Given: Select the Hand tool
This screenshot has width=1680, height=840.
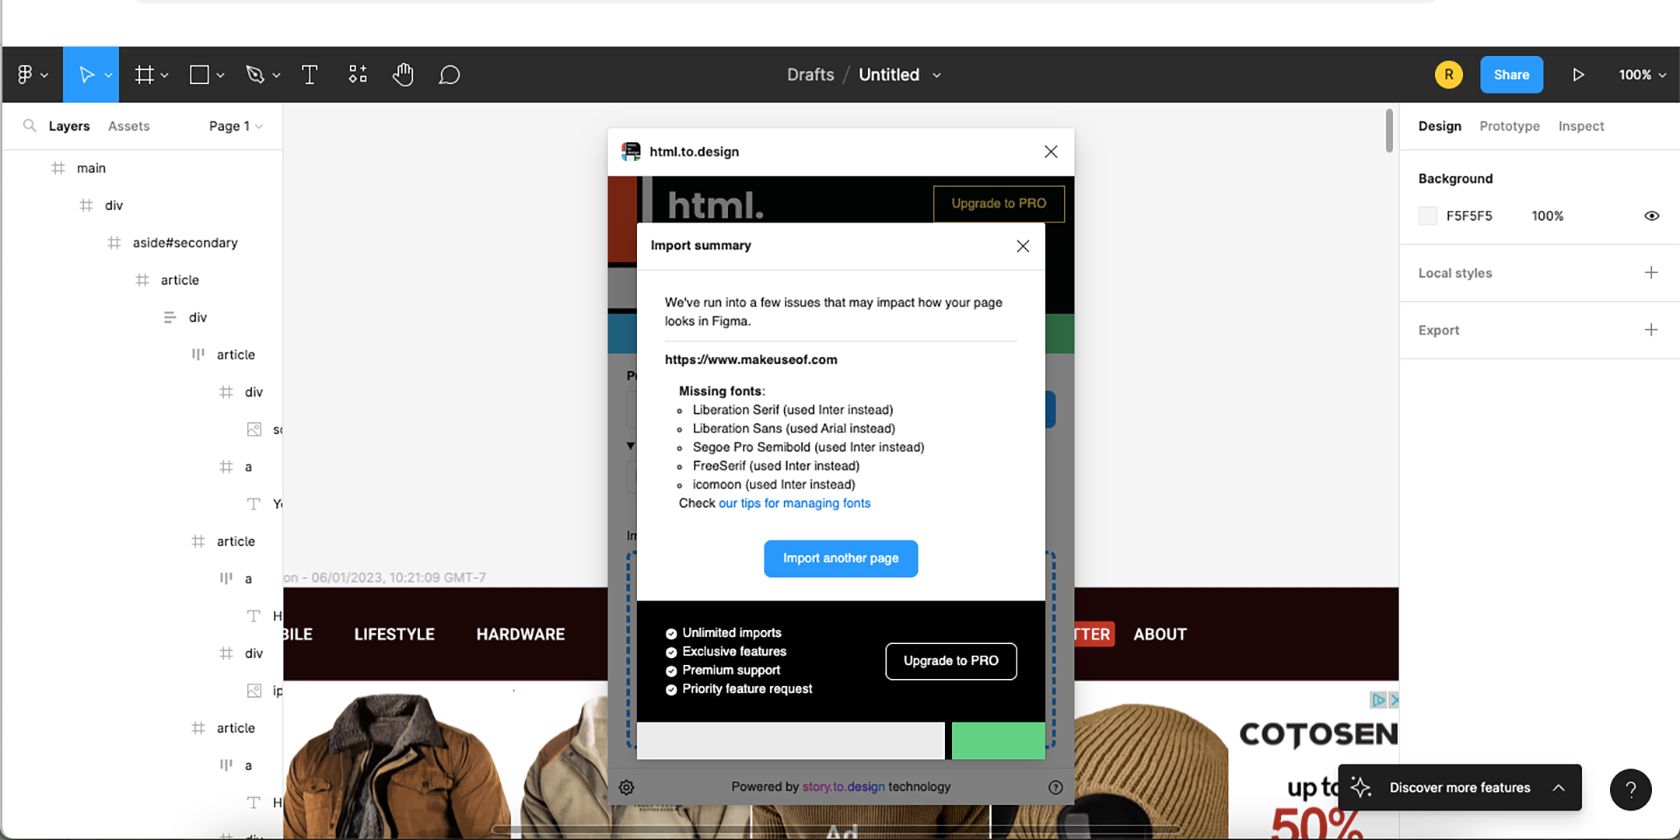Looking at the screenshot, I should [x=403, y=75].
